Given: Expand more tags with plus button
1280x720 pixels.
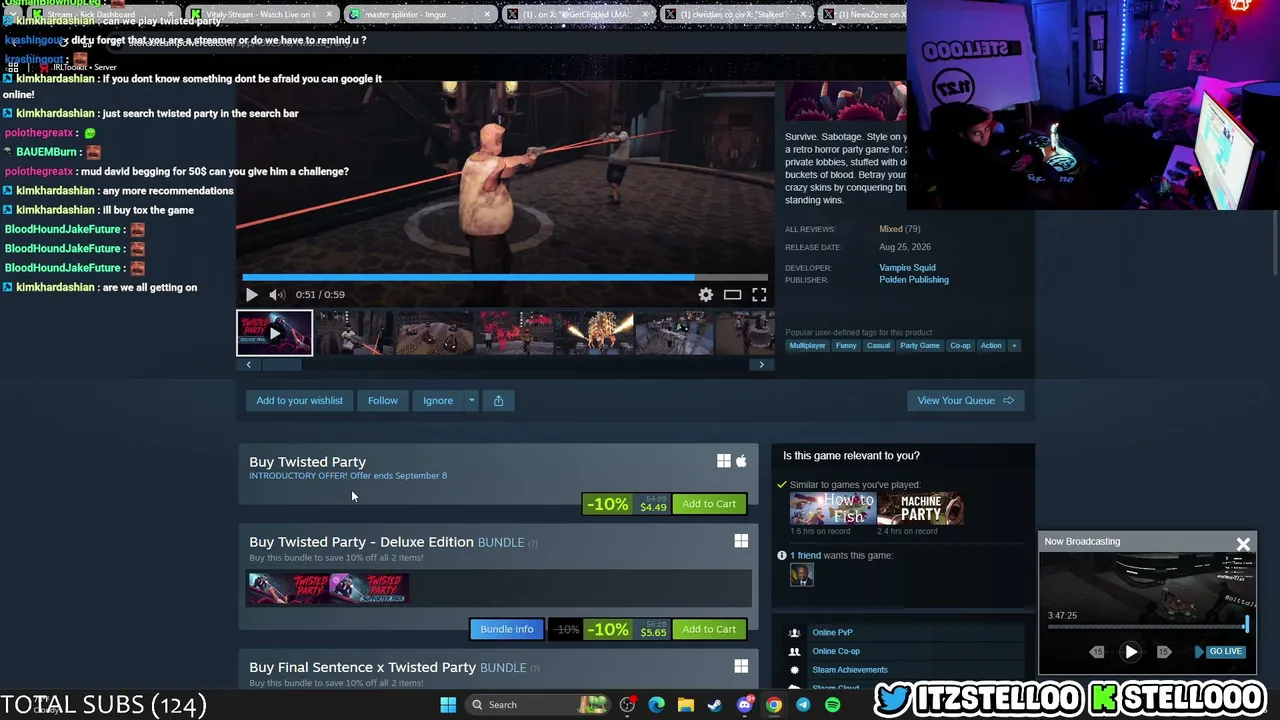Looking at the screenshot, I should click(1014, 346).
